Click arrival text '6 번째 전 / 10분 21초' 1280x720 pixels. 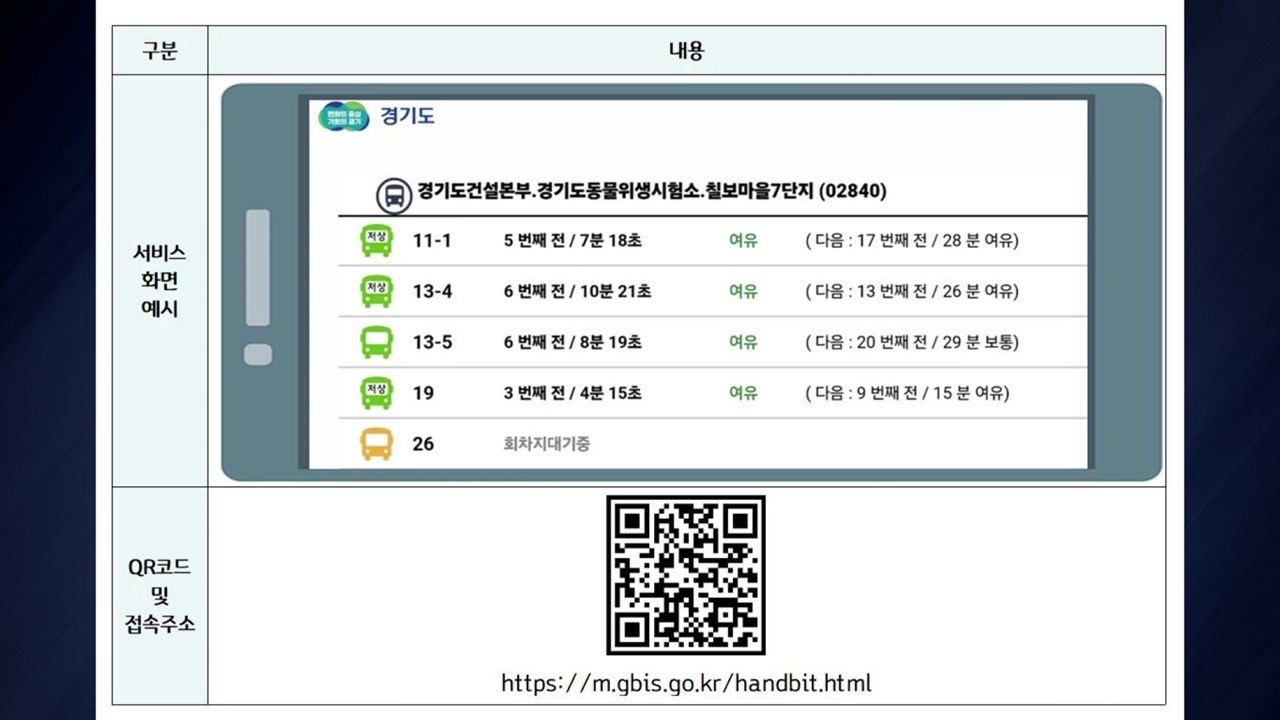pos(577,292)
